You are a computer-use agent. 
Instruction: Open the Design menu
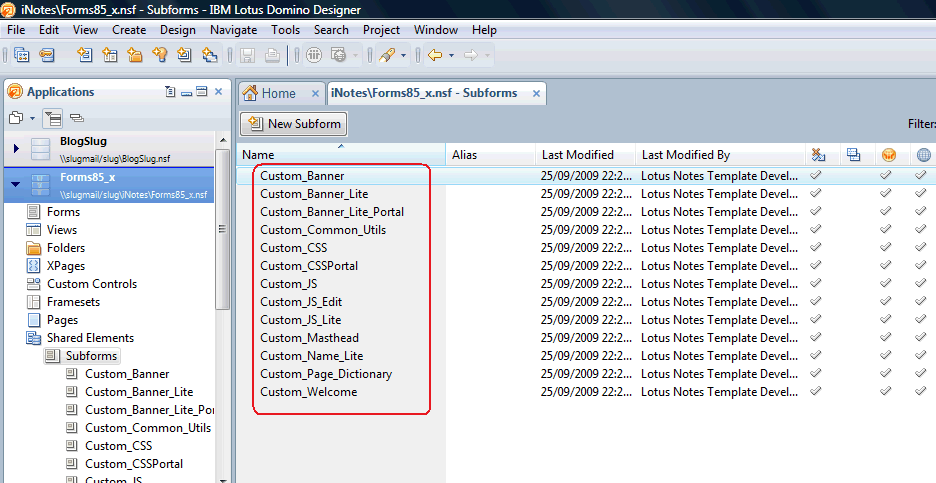coord(177,30)
